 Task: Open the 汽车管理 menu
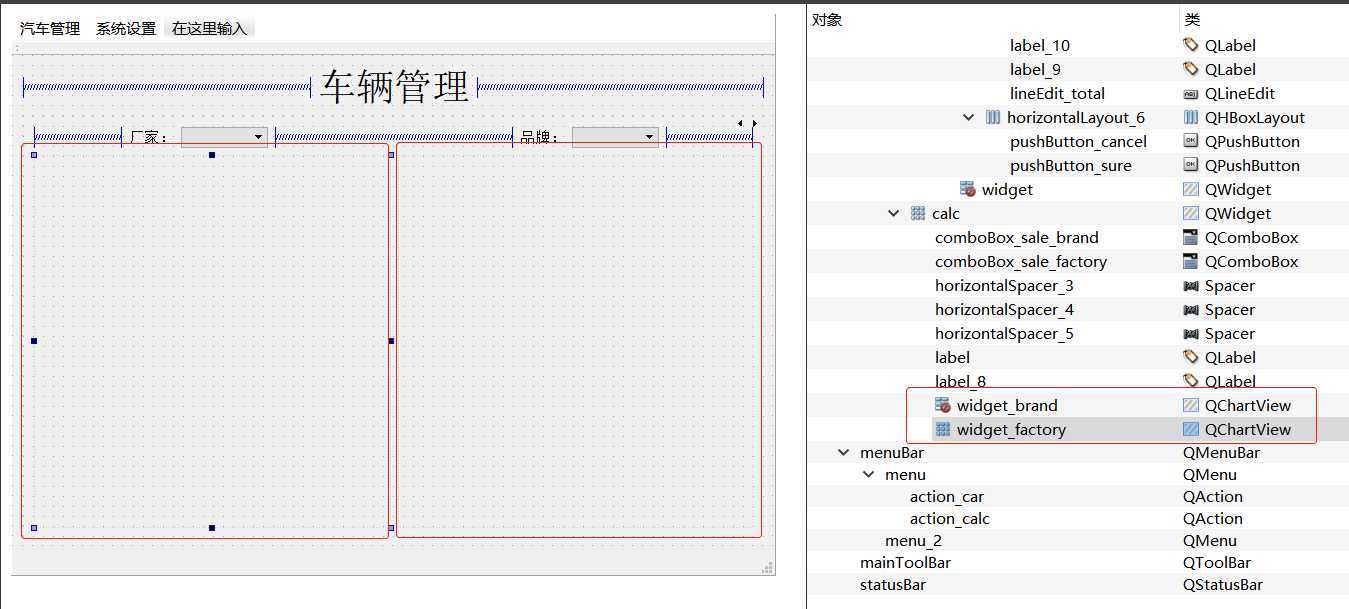point(50,29)
